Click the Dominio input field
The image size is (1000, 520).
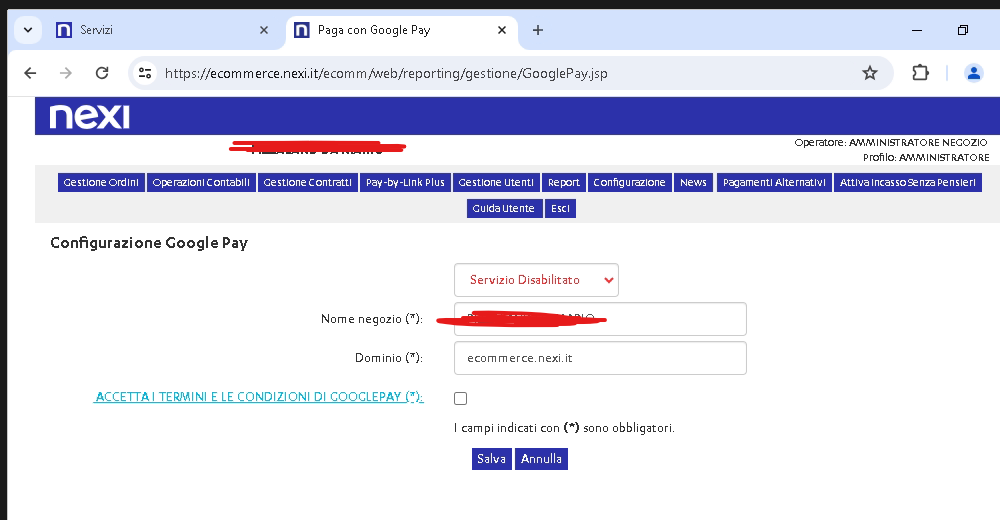pyautogui.click(x=600, y=358)
